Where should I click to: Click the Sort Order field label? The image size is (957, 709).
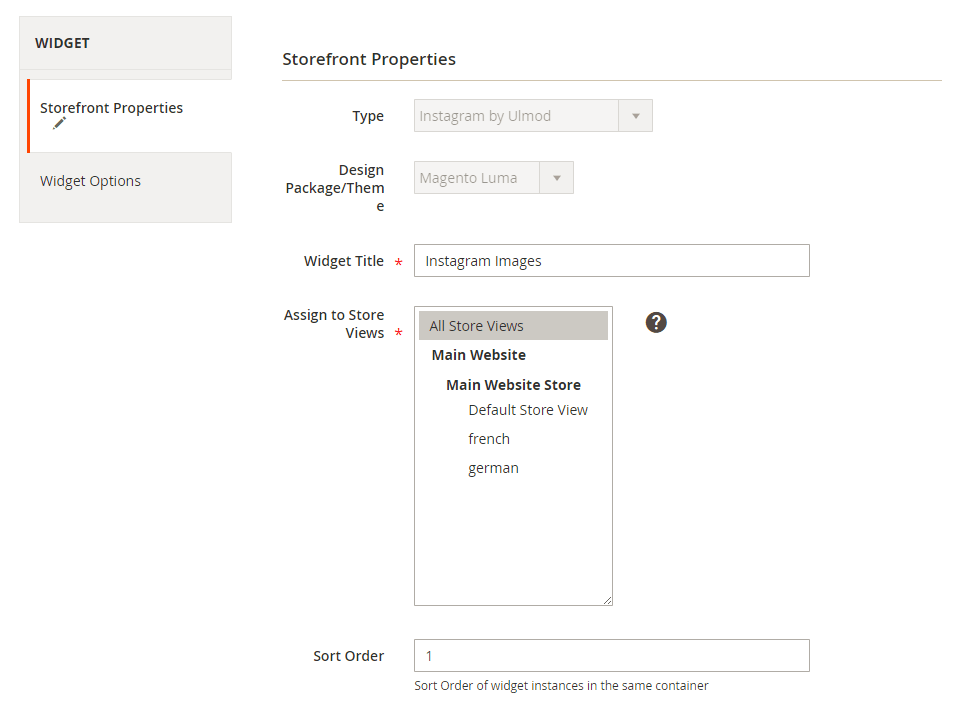348,656
